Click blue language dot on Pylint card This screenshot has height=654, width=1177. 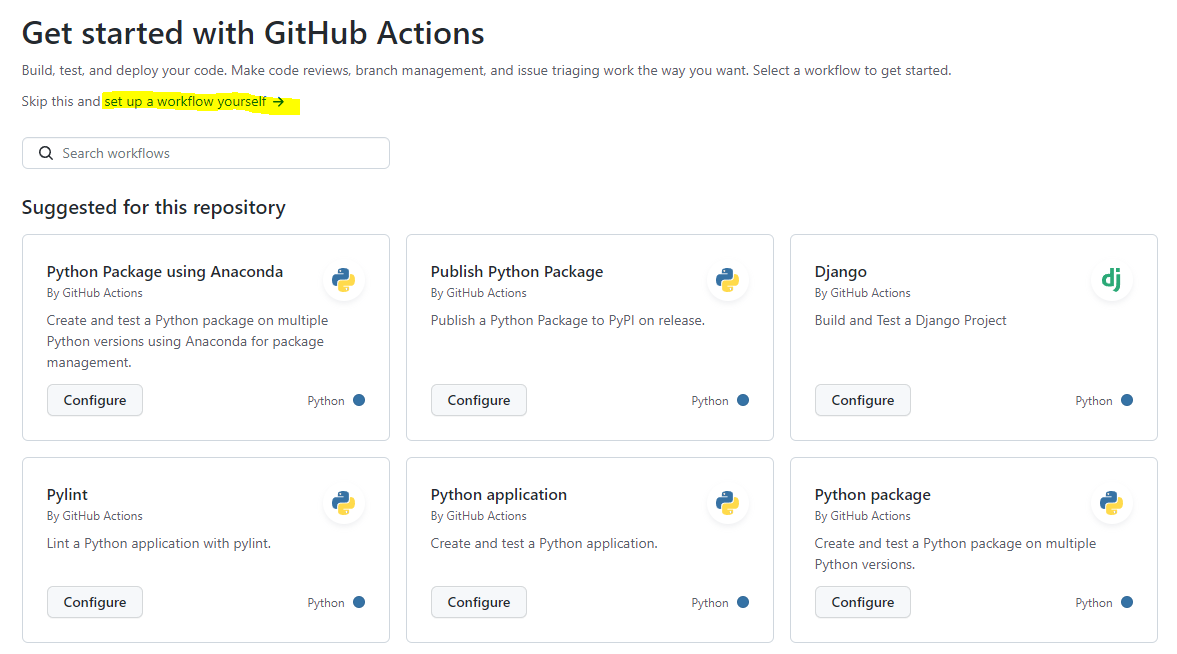click(359, 602)
